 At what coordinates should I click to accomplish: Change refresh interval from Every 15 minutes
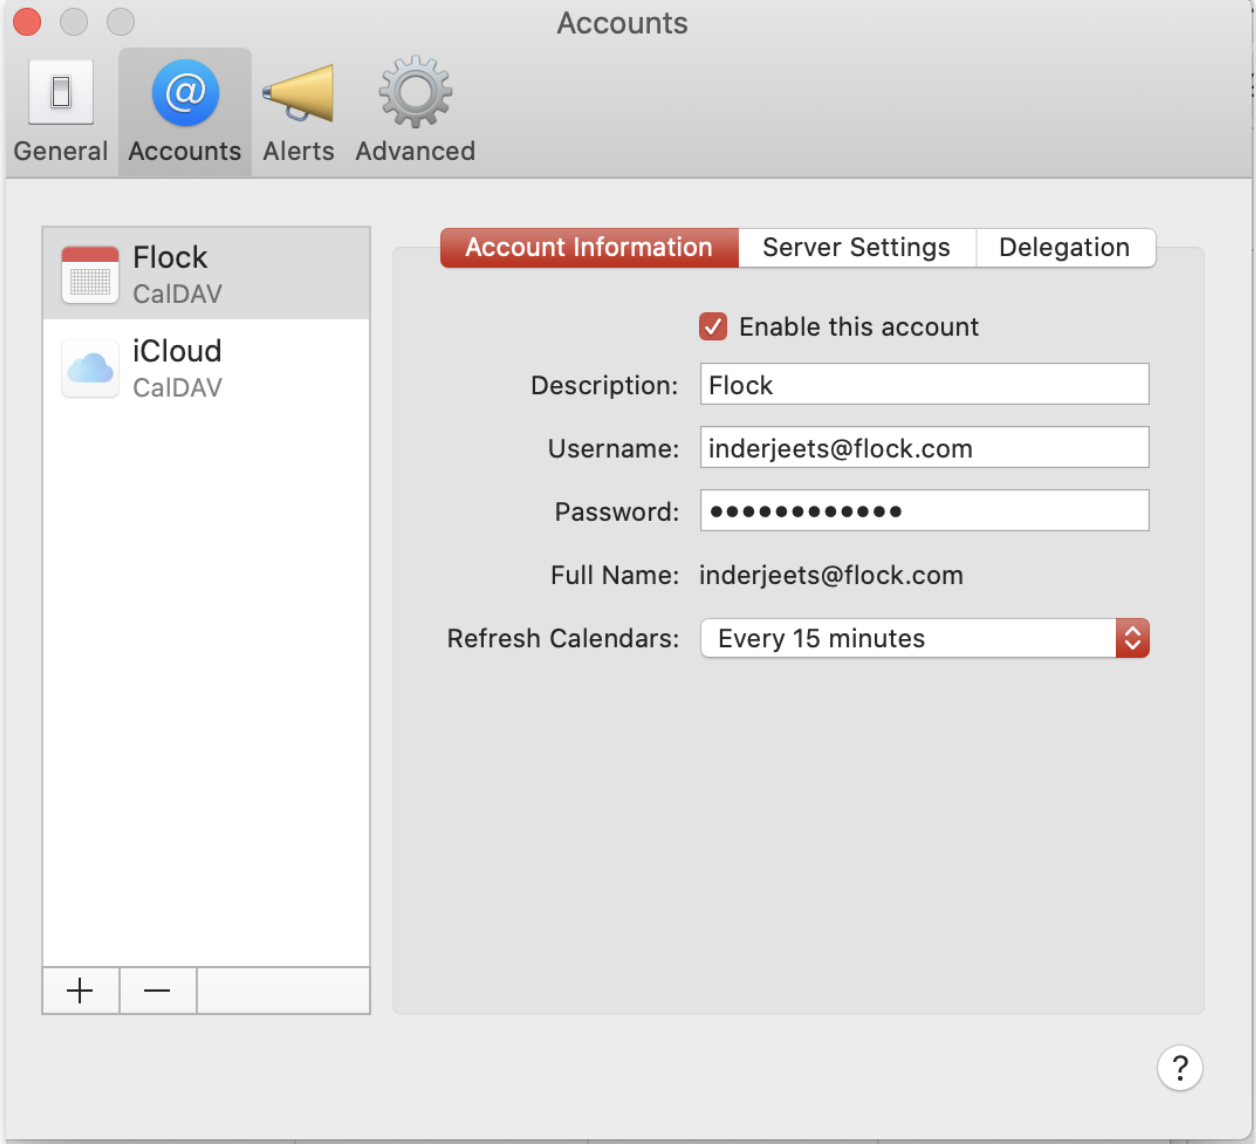pyautogui.click(x=1131, y=638)
